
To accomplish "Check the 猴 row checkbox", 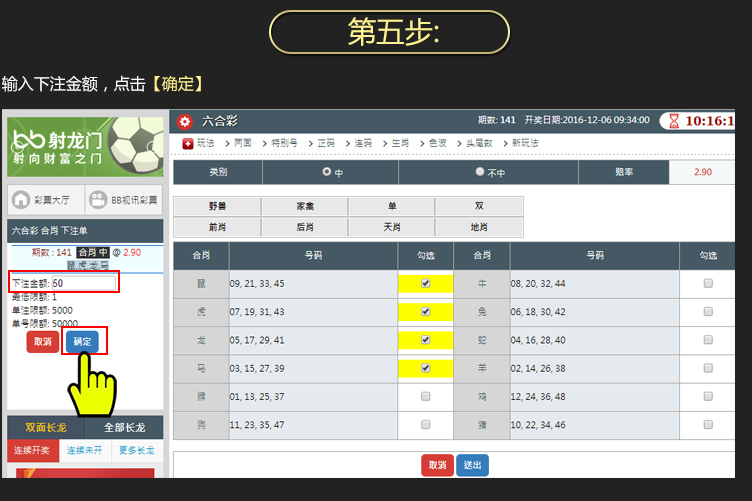I will (x=426, y=397).
